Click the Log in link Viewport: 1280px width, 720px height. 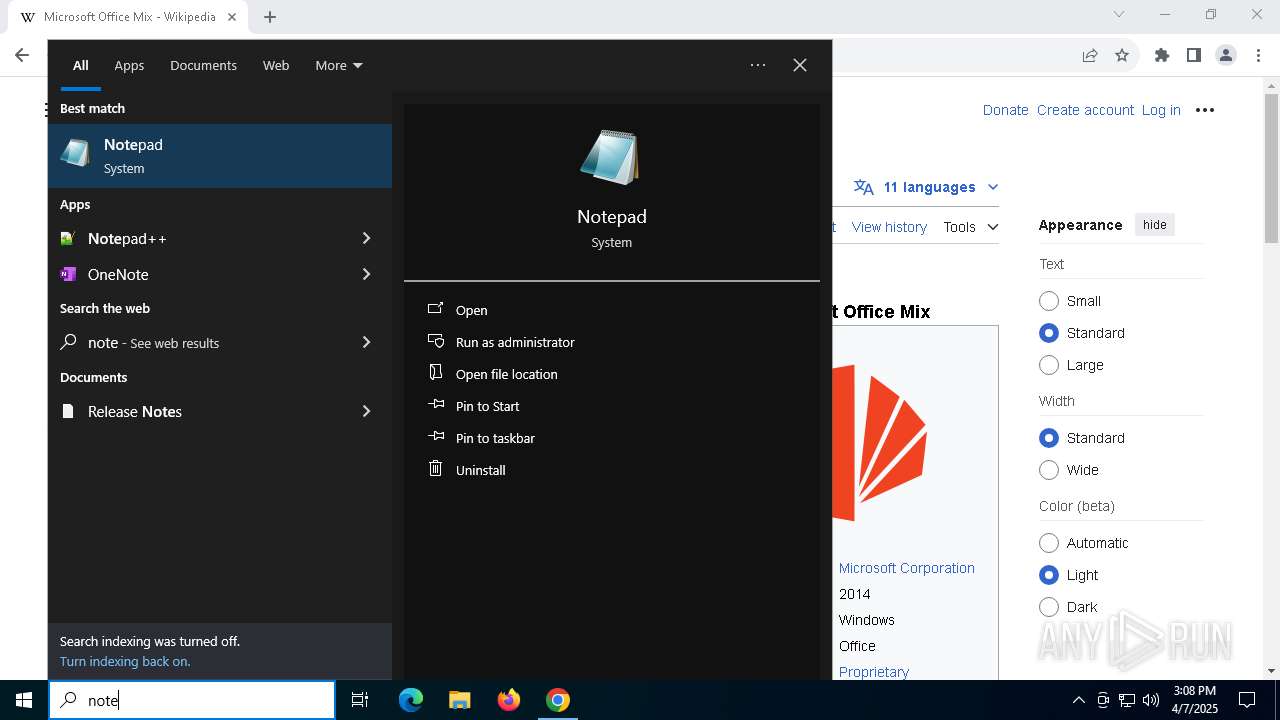pos(1161,110)
